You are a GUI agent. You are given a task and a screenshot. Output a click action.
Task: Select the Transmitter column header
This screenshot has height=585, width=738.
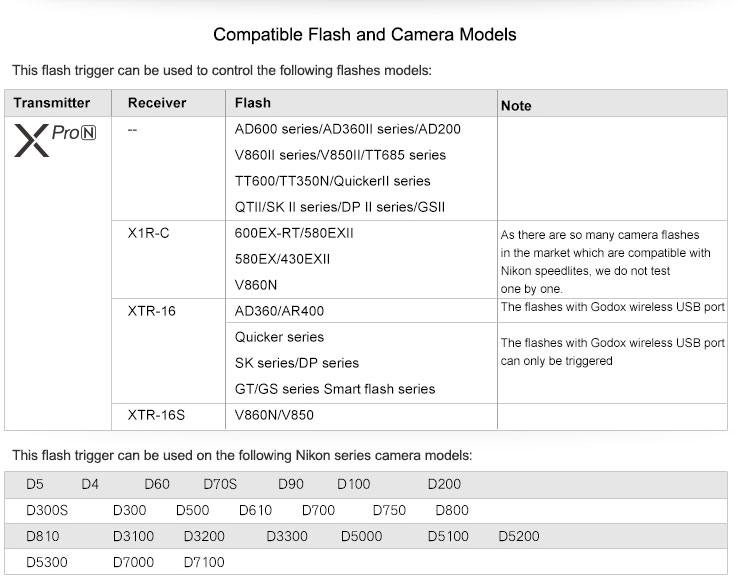click(52, 103)
